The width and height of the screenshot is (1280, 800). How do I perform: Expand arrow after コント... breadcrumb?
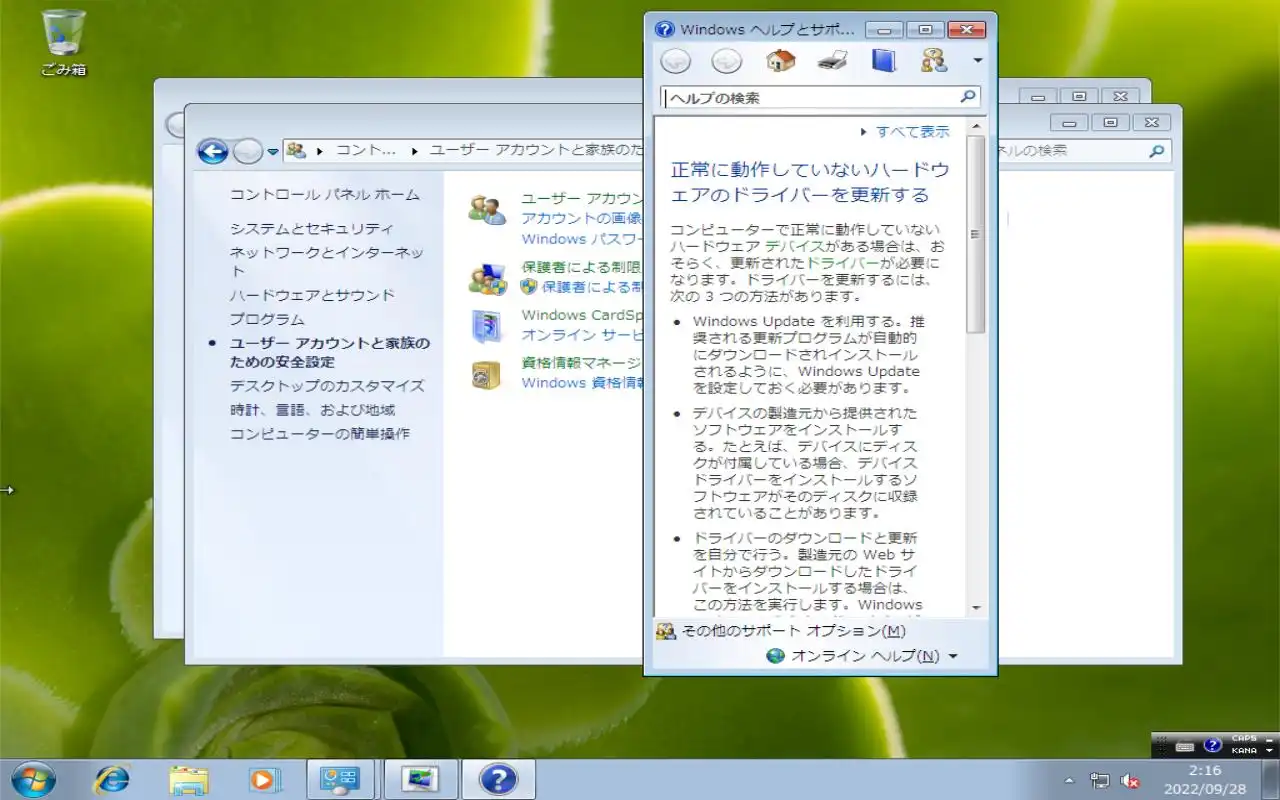tap(414, 151)
